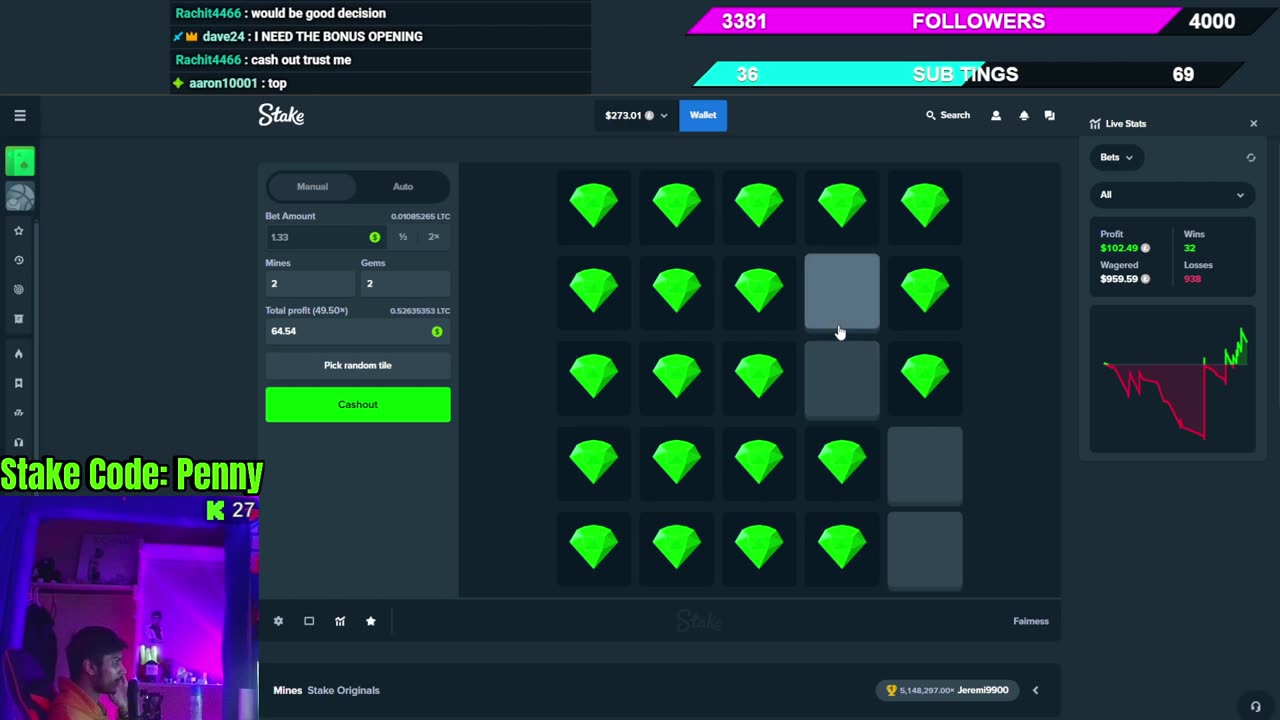Viewport: 1280px width, 720px height.
Task: Open the headset icon in left sidebar
Action: click(18, 442)
